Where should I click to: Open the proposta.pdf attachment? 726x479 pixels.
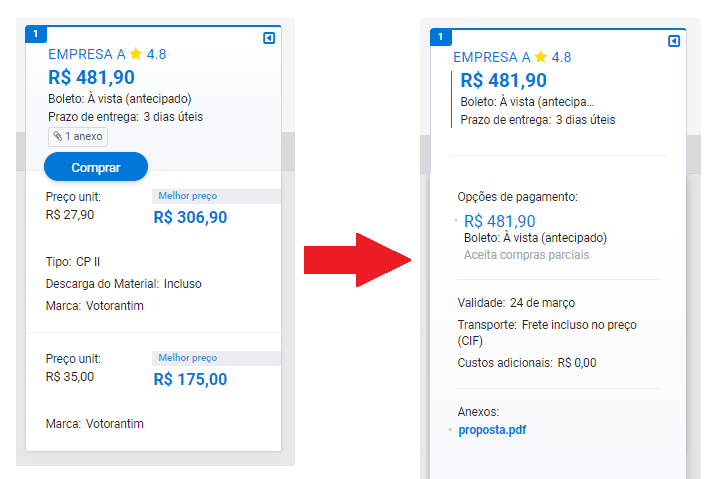tap(492, 430)
